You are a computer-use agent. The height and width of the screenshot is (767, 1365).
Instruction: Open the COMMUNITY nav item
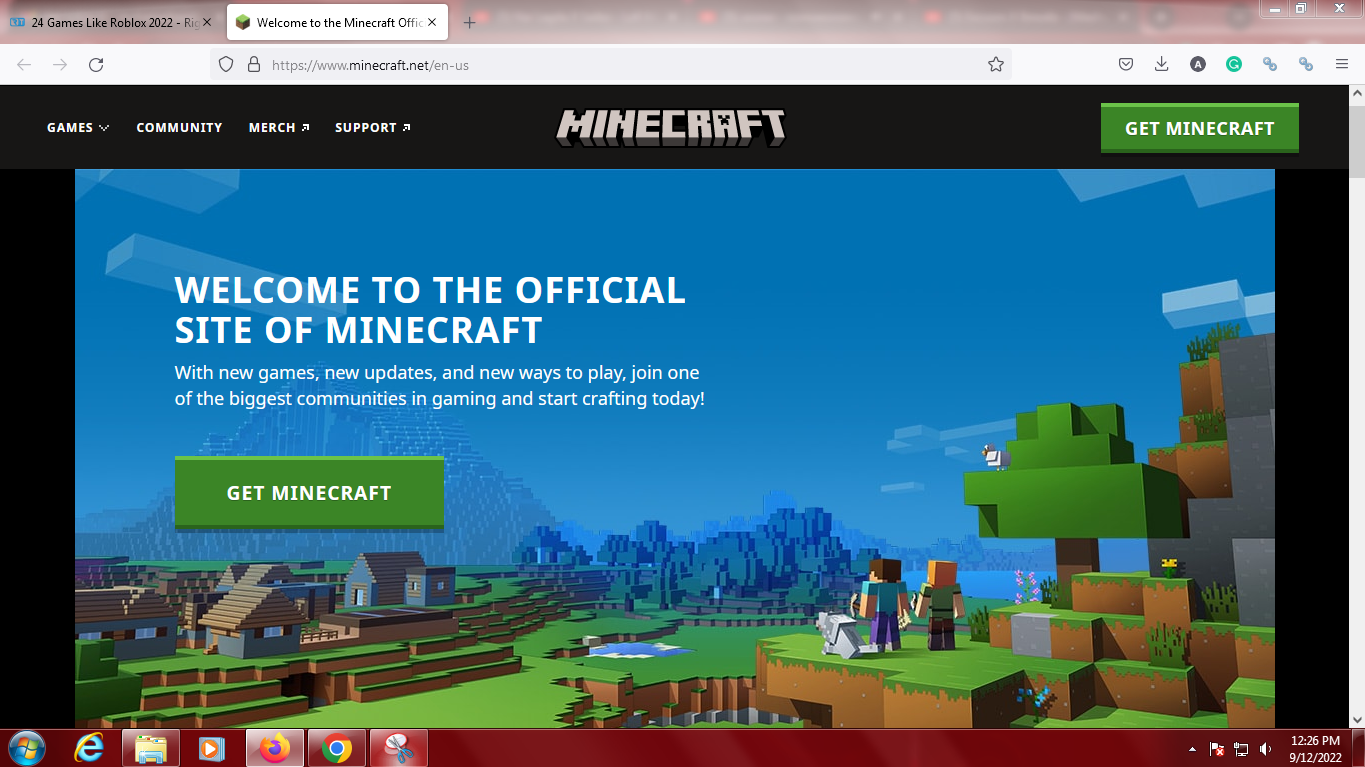tap(179, 128)
